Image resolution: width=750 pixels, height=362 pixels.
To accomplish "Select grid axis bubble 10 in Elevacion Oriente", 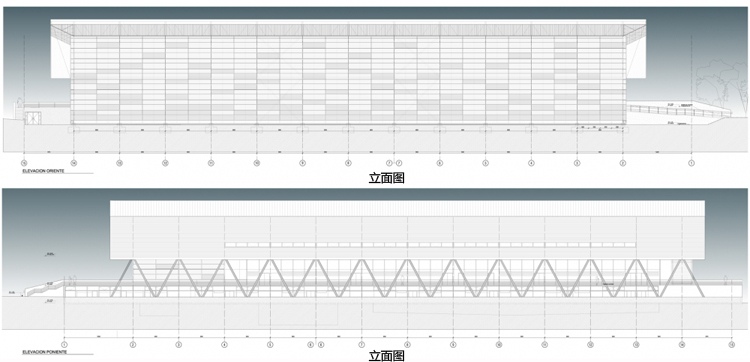I will point(257,163).
